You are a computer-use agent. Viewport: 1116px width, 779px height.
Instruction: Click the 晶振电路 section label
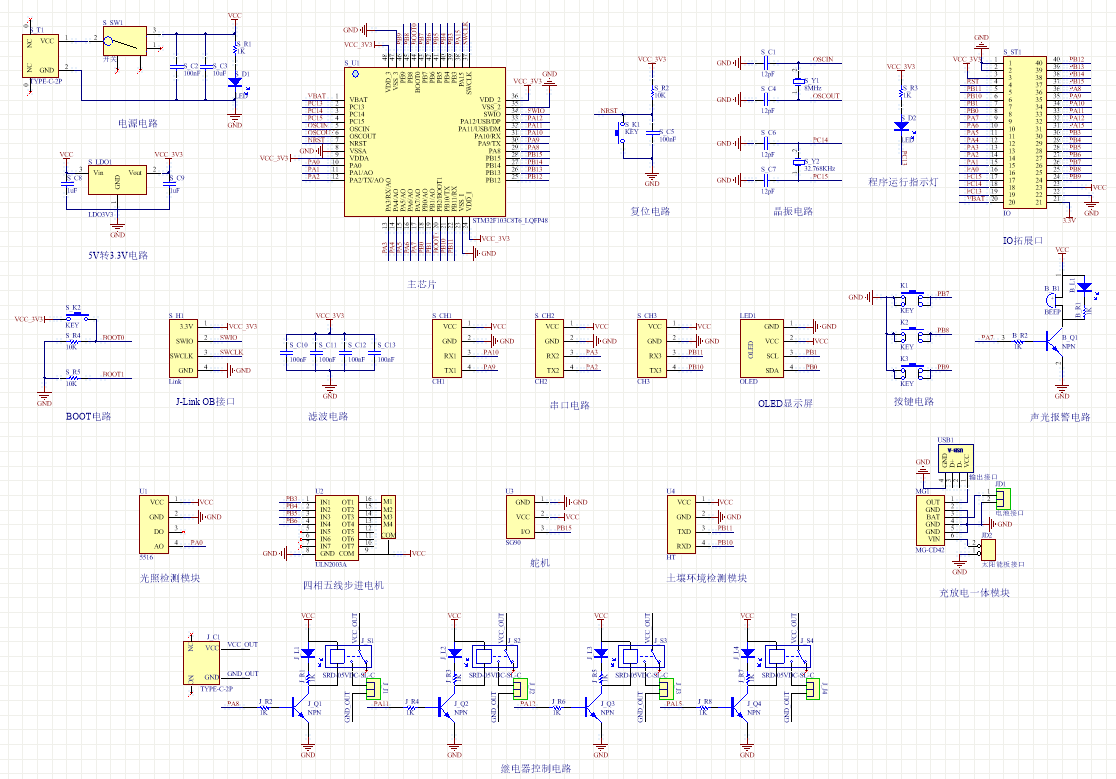794,211
